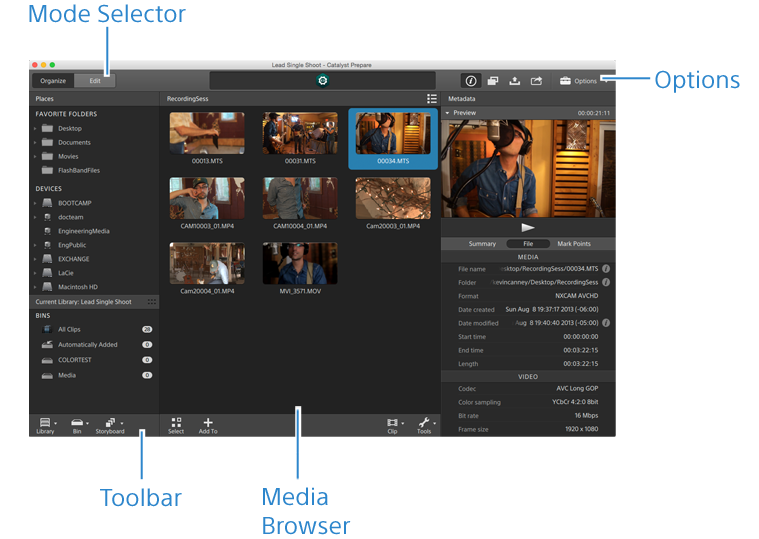Select the MVI_3571.MOV clip thumbnail
Viewport: 759px width, 539px height.
[300, 263]
